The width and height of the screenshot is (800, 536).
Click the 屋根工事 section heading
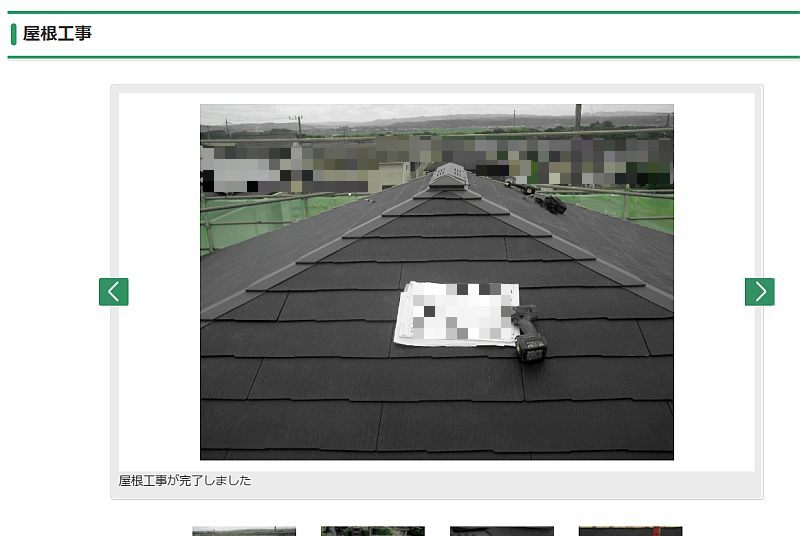pos(57,34)
